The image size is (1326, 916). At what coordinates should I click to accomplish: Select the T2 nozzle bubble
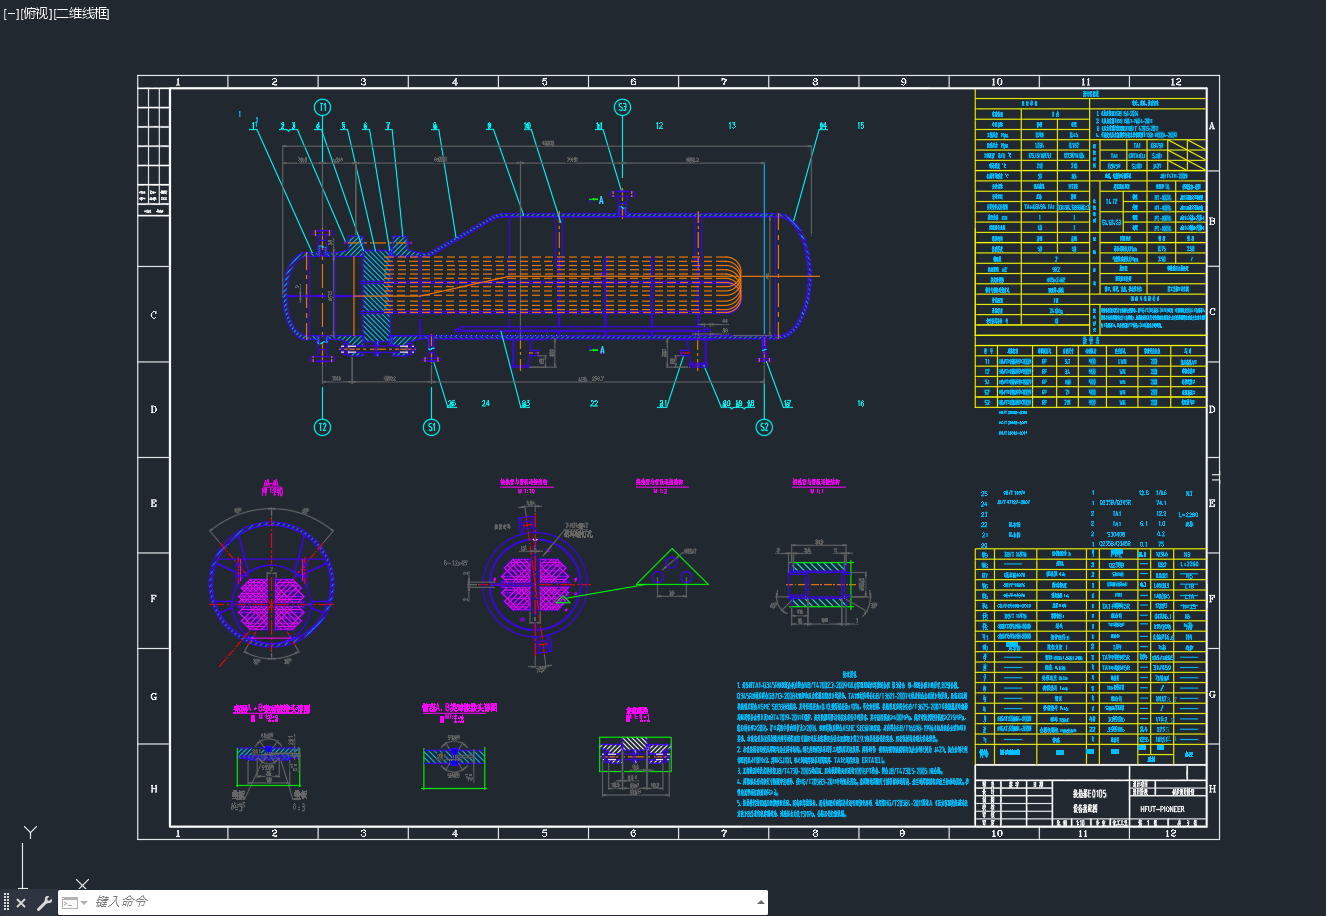[322, 427]
